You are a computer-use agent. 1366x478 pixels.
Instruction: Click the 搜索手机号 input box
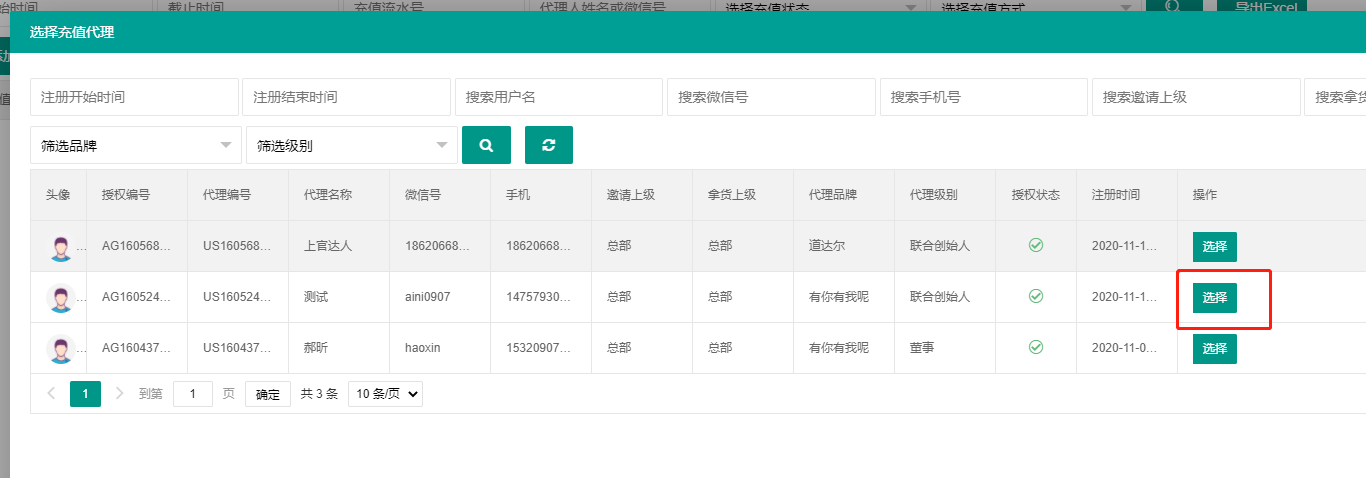coord(983,97)
